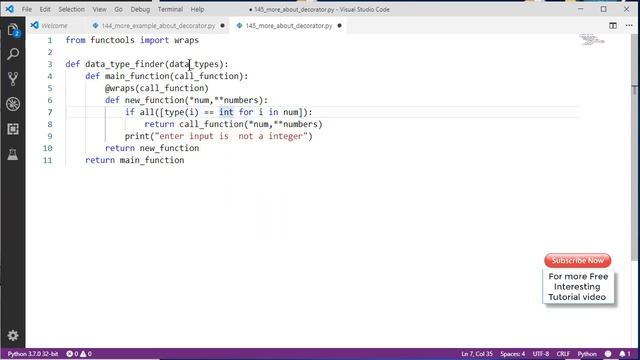Change language mode via Python
The height and width of the screenshot is (360, 640).
[587, 354]
